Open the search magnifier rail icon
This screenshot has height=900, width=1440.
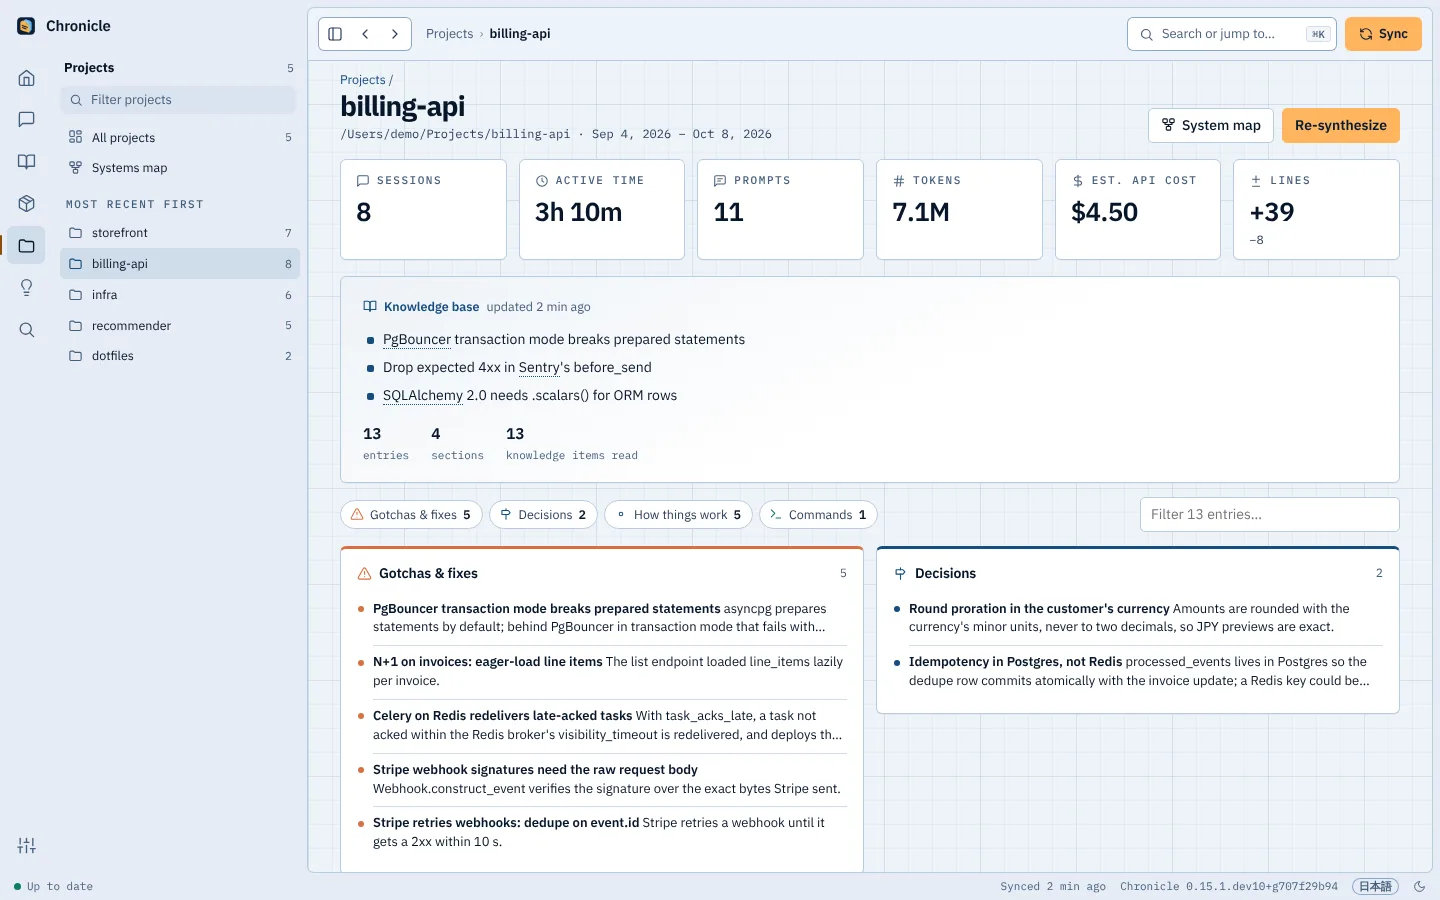click(x=27, y=330)
